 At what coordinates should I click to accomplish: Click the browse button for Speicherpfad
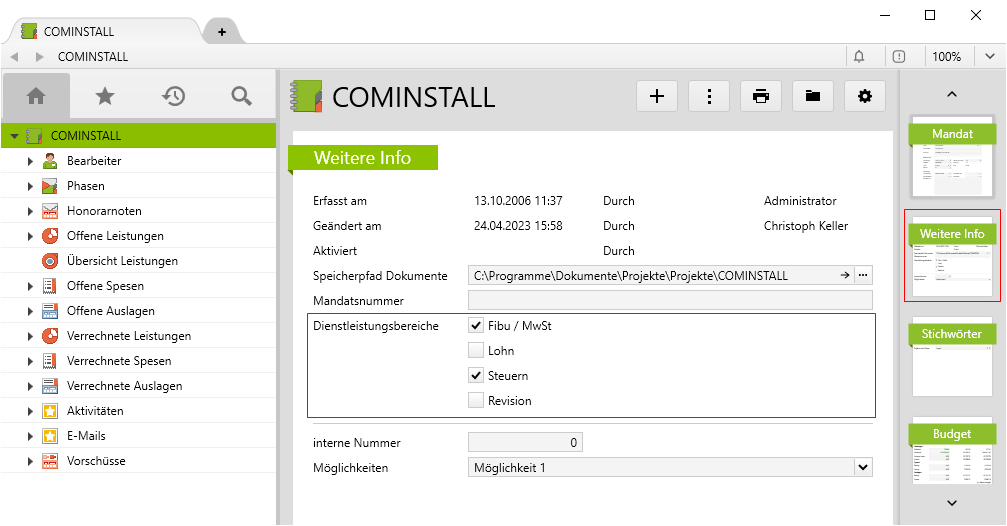(x=863, y=275)
